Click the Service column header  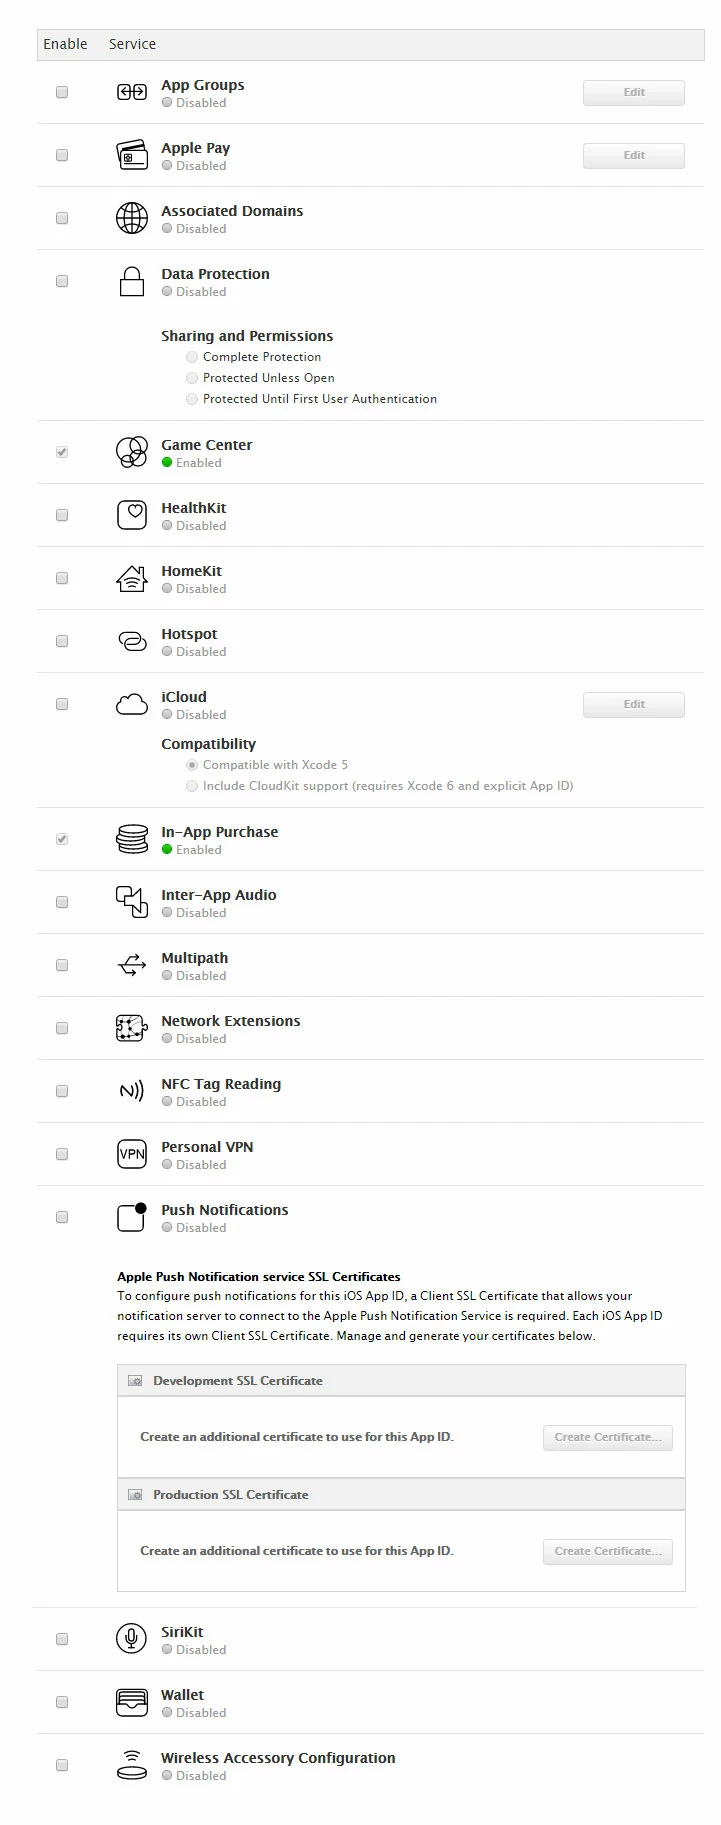(132, 44)
